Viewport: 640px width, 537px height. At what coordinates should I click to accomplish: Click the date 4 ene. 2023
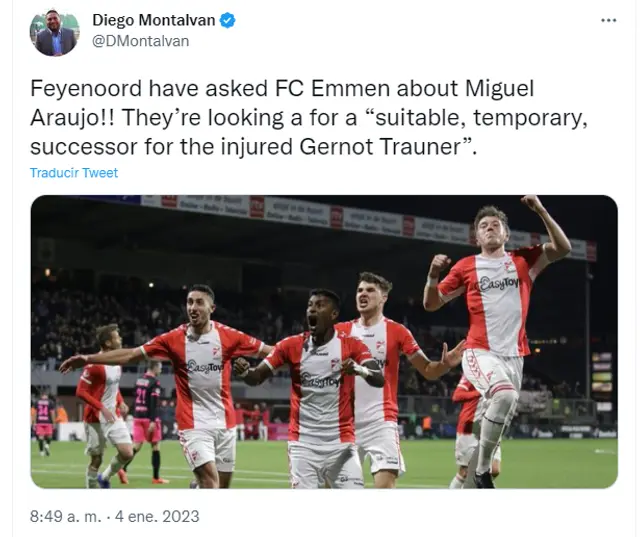[x=157, y=516]
